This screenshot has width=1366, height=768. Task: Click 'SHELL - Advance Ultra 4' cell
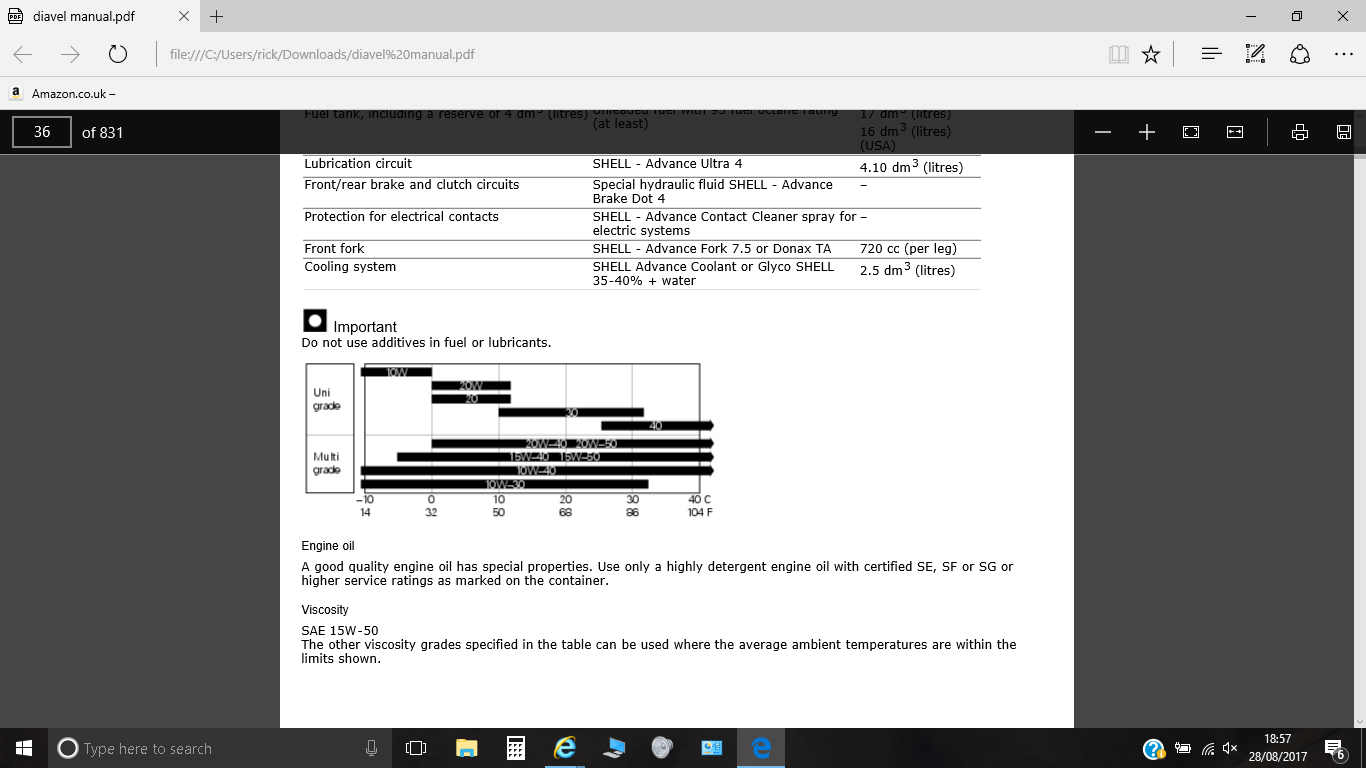[667, 164]
